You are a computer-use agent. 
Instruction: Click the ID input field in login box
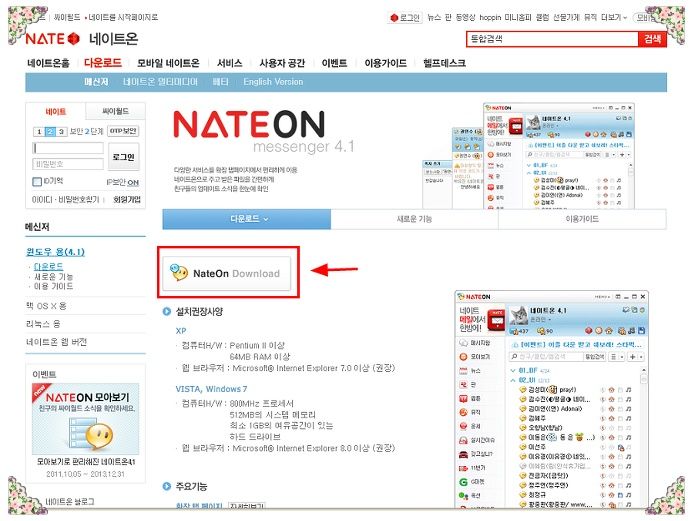[x=68, y=148]
